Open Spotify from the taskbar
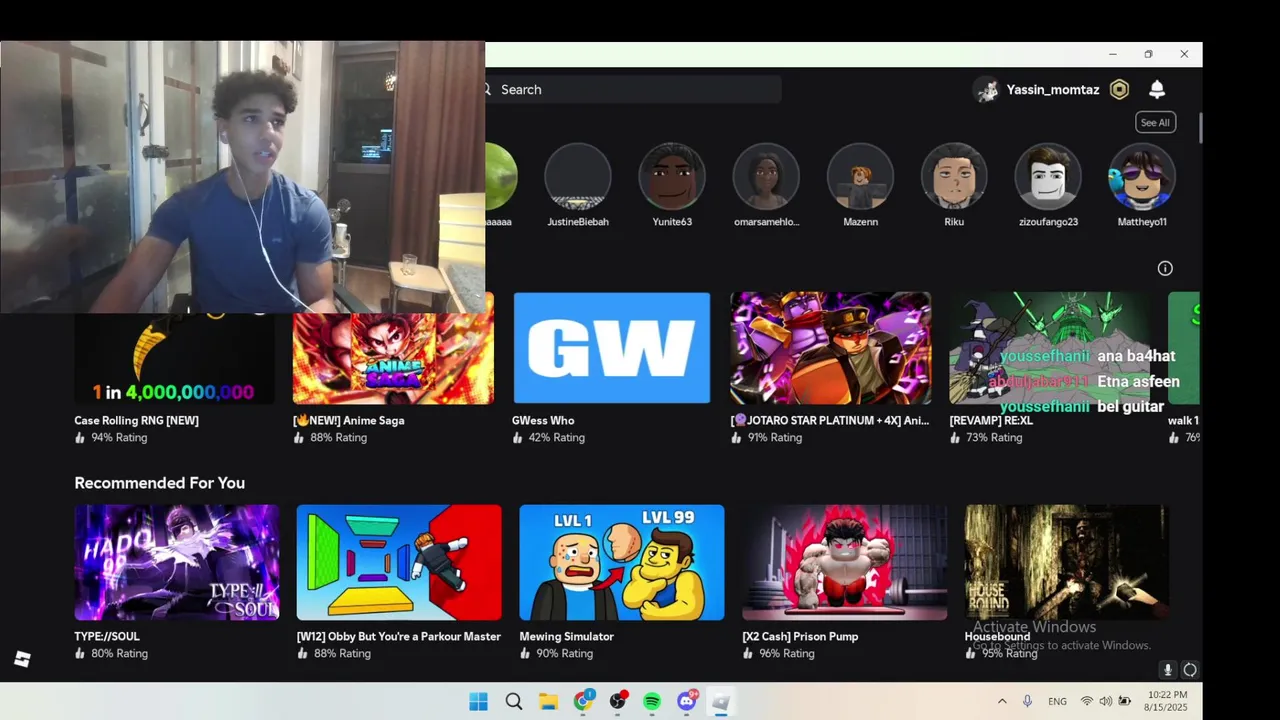1280x720 pixels. (652, 702)
